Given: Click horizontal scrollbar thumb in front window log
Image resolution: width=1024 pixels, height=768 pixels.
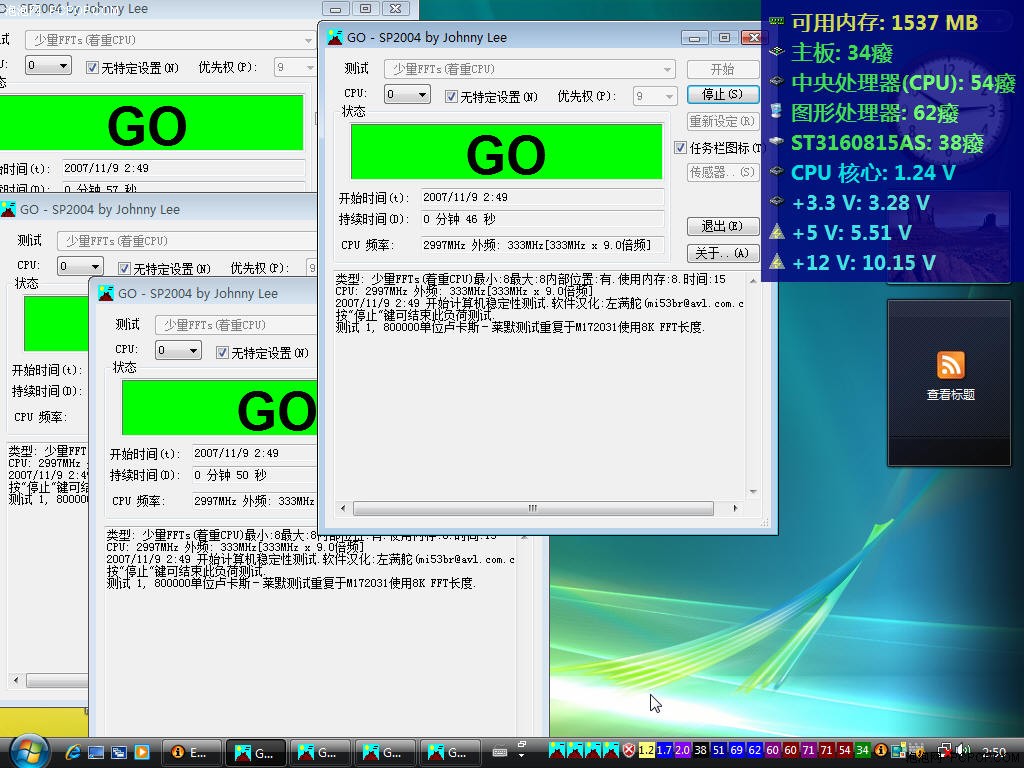Looking at the screenshot, I should [x=533, y=508].
